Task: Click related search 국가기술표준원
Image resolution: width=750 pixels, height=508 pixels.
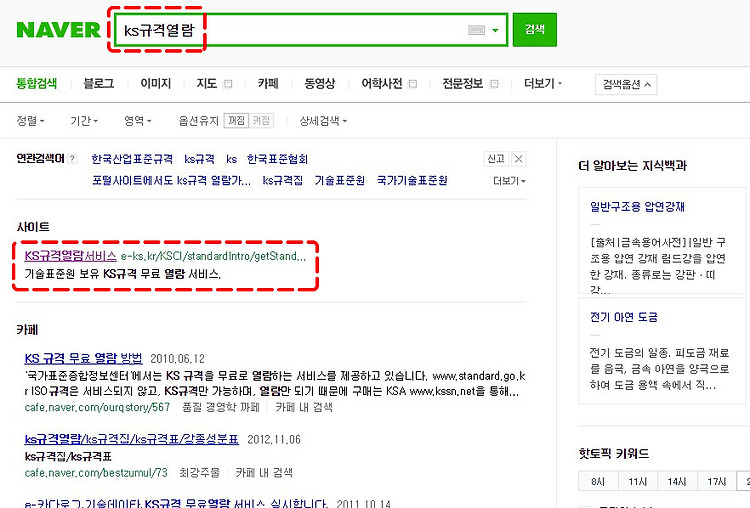Action: tap(412, 180)
